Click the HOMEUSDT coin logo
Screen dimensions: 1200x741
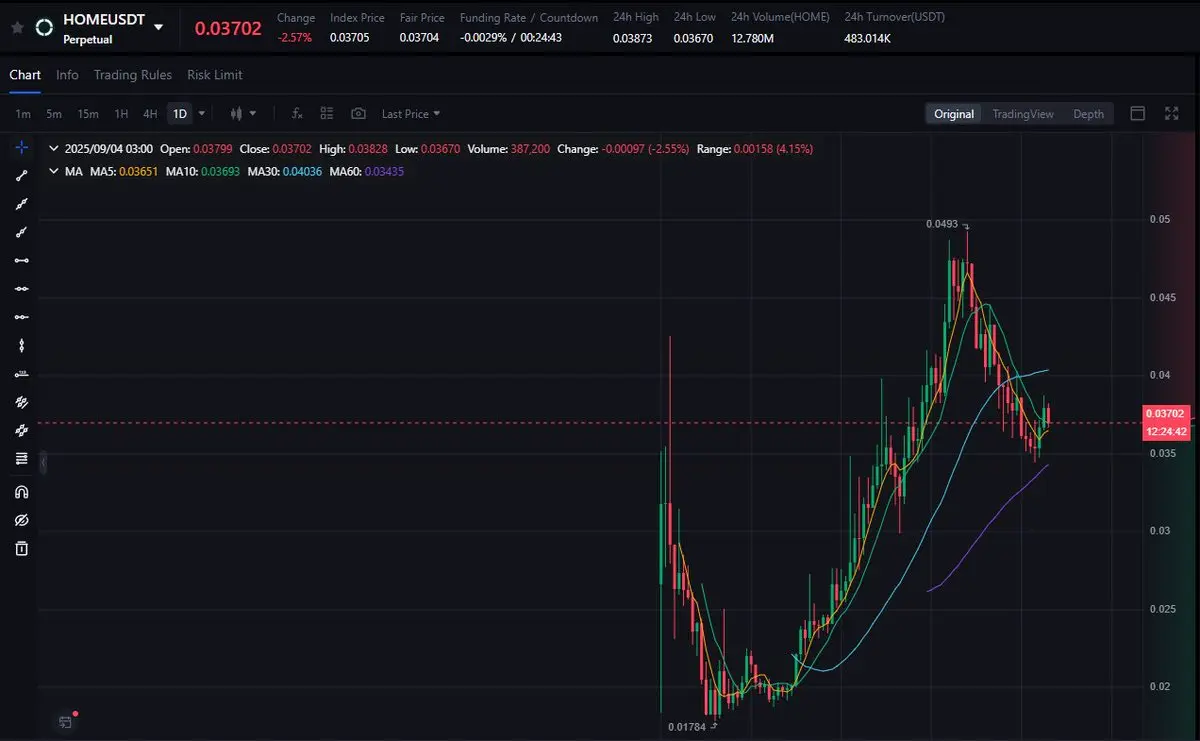point(44,28)
